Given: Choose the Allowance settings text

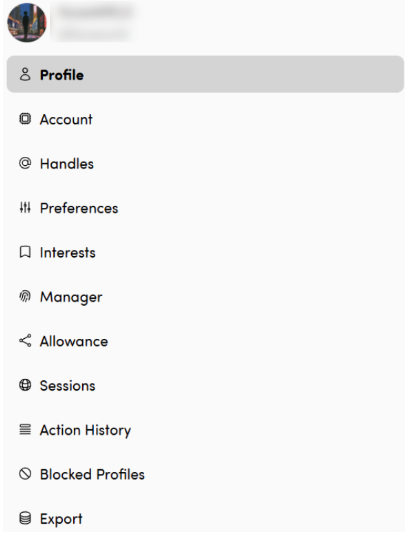Looking at the screenshot, I should coord(74,341).
